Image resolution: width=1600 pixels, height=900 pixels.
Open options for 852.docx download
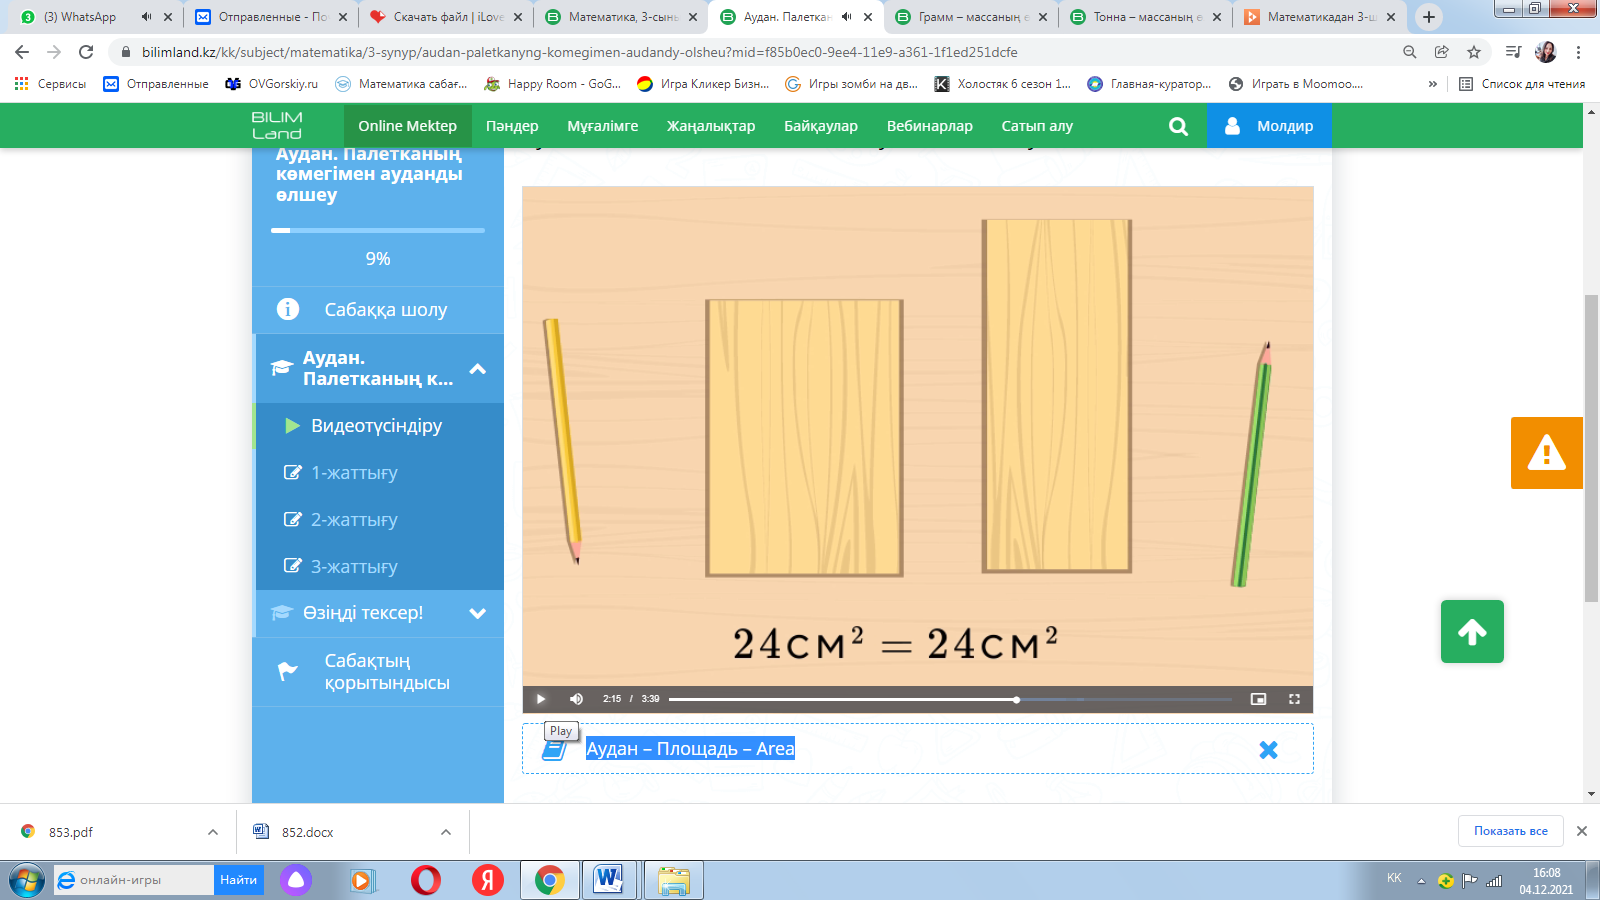pyautogui.click(x=446, y=832)
